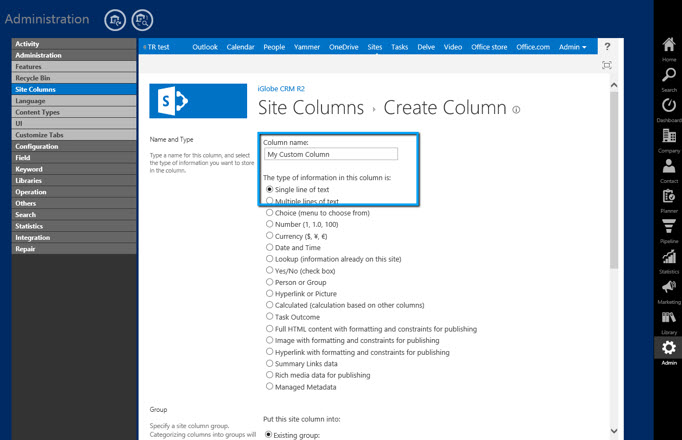Screen dimensions: 682x440
Task: Open Calendar in the top navigation
Action: point(240,47)
